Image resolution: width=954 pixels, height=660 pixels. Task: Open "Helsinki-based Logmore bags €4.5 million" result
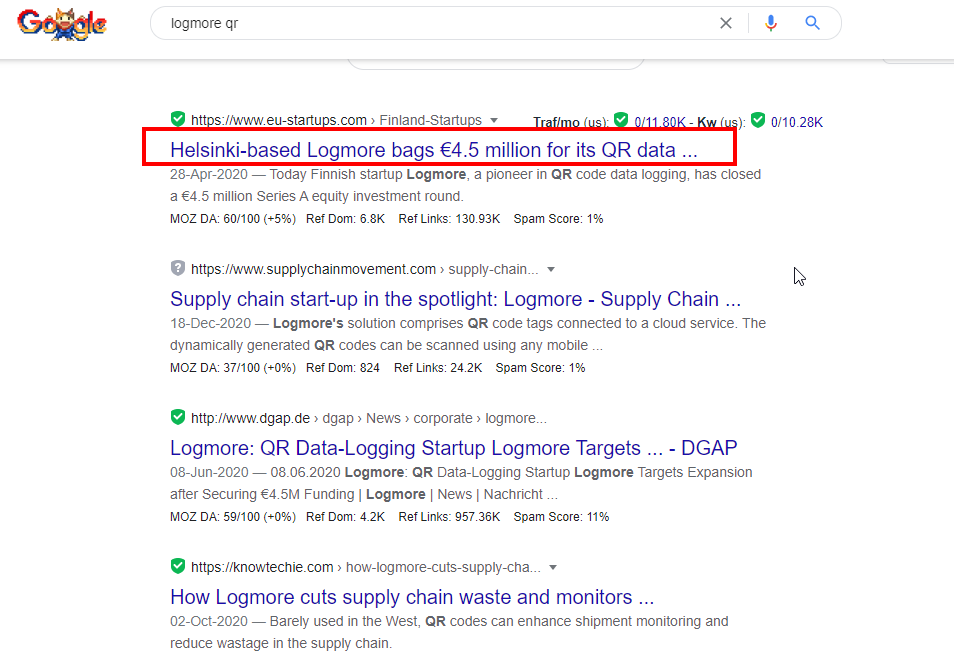pos(434,150)
